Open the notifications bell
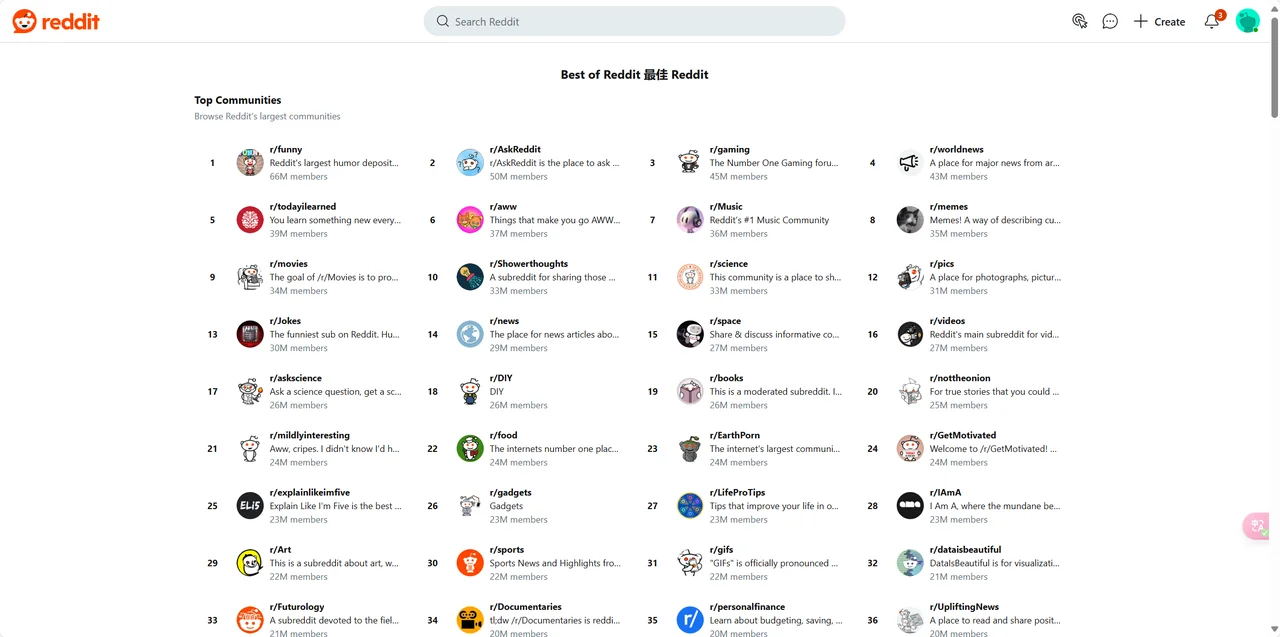This screenshot has width=1280, height=637. click(x=1212, y=21)
